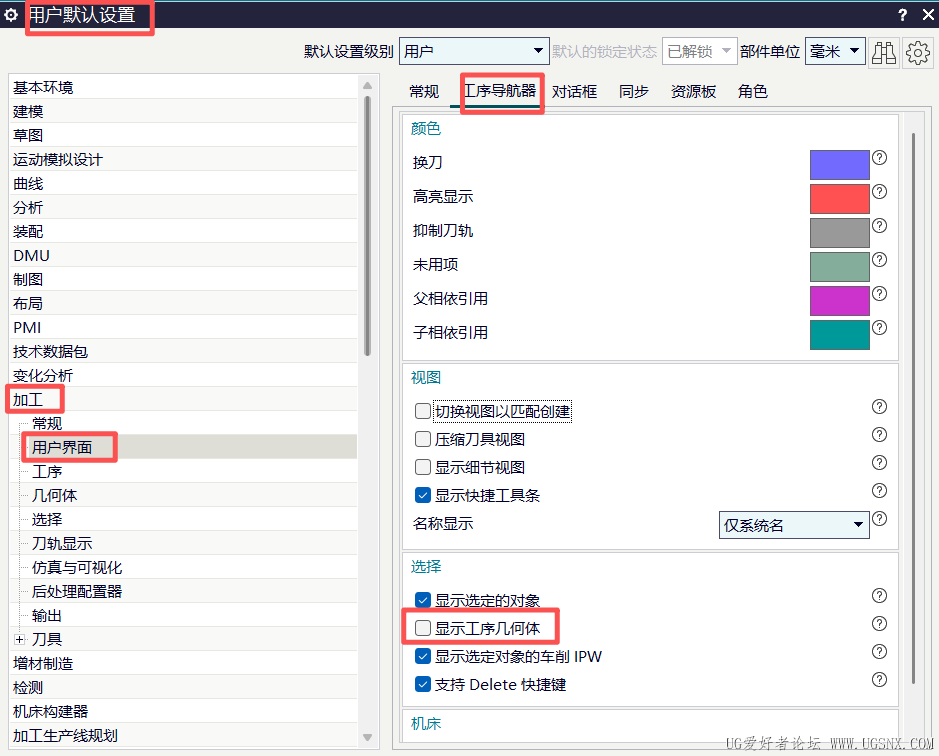Change the 未用项 green-gray color swatch
The height and width of the screenshot is (756, 939).
[840, 267]
